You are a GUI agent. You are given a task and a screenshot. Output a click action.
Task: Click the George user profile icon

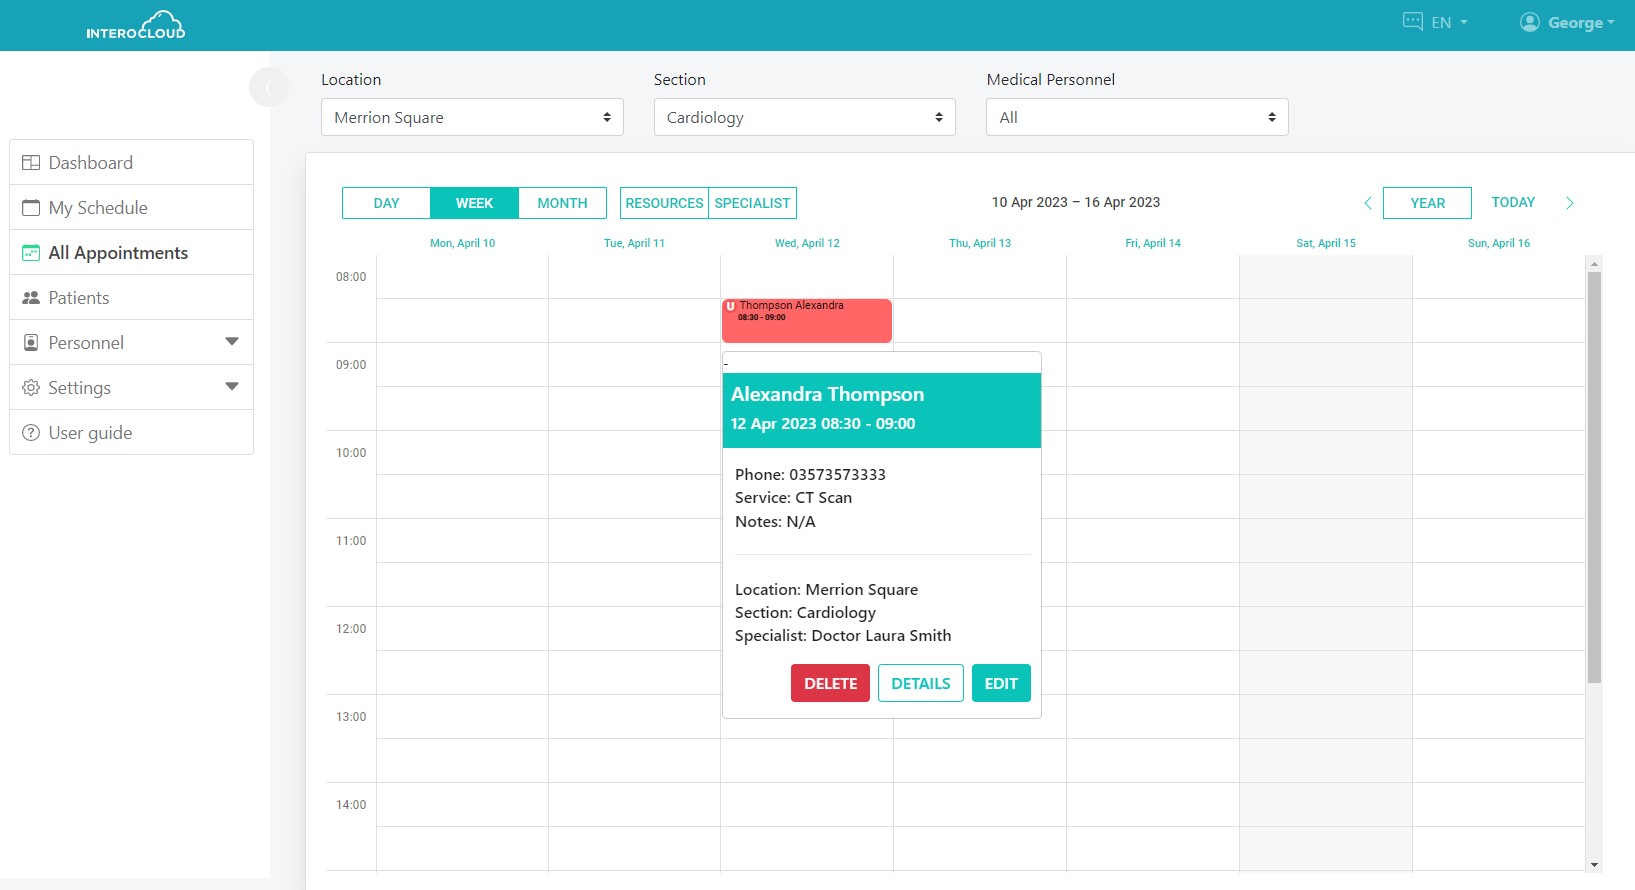point(1529,22)
